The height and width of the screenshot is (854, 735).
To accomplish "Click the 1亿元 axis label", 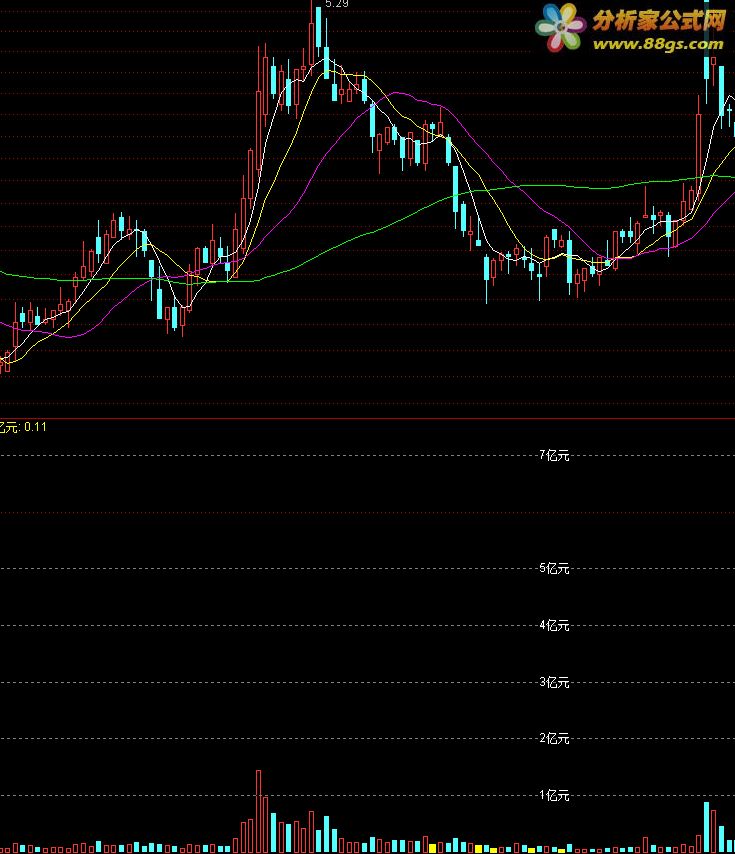I will (x=554, y=795).
